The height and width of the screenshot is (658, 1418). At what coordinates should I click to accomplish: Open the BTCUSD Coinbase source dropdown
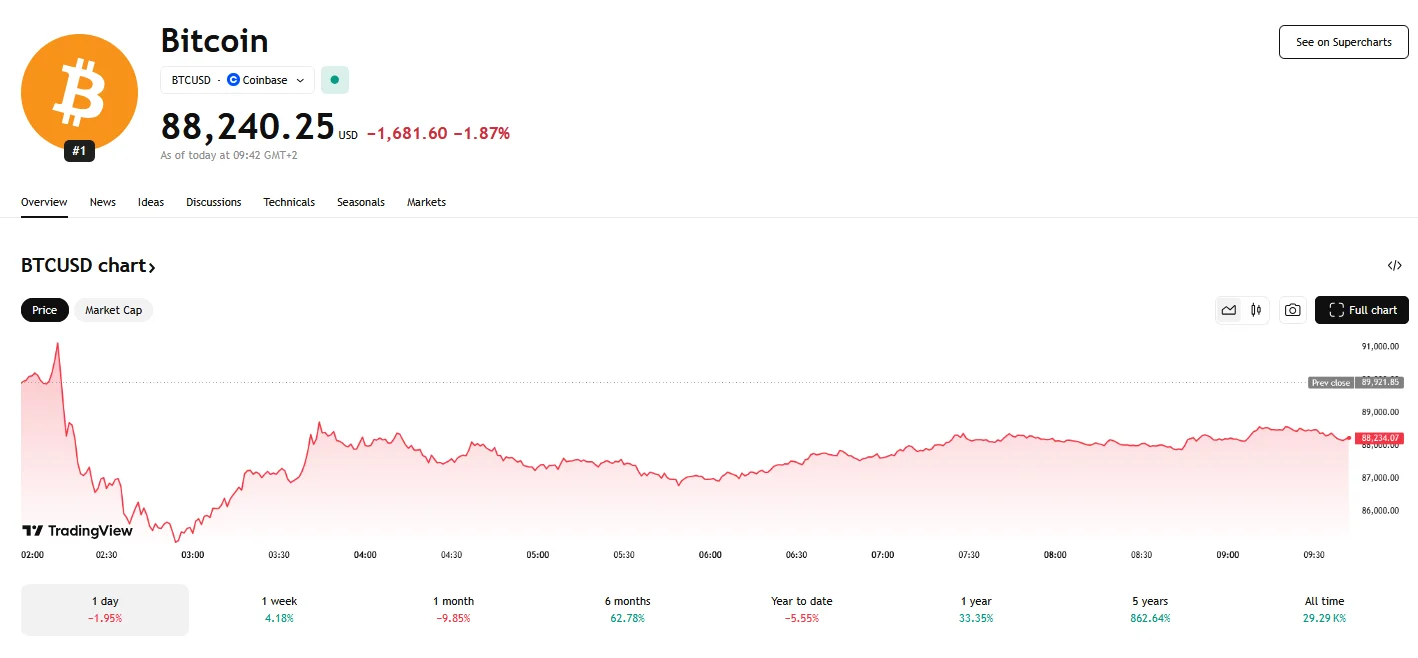[238, 80]
